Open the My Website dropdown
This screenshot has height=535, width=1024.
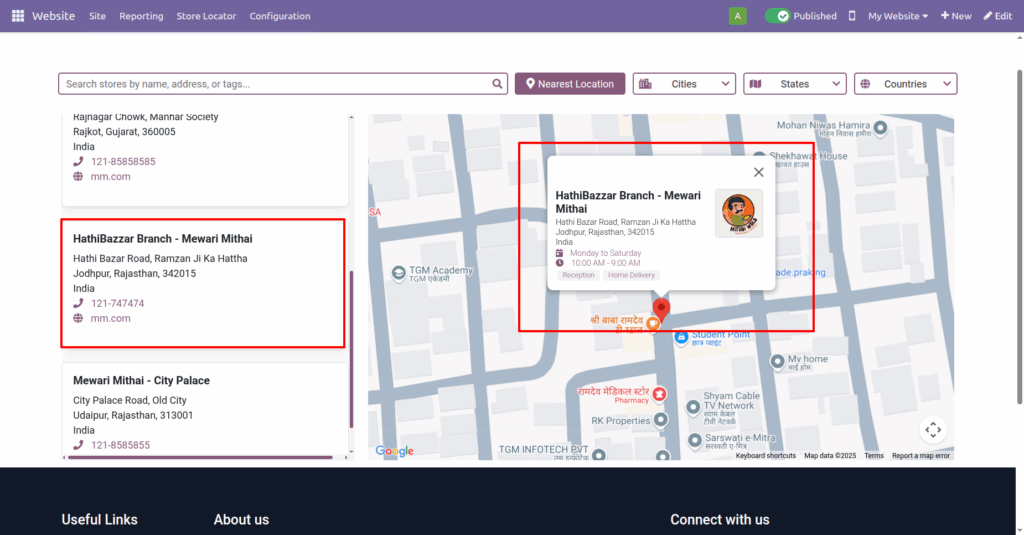tap(897, 16)
